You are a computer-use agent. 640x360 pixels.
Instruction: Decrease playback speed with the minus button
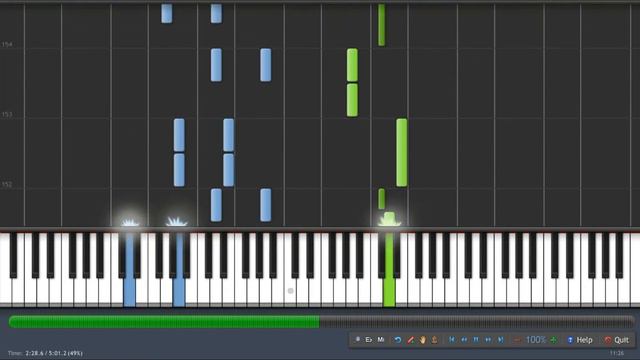tap(517, 340)
